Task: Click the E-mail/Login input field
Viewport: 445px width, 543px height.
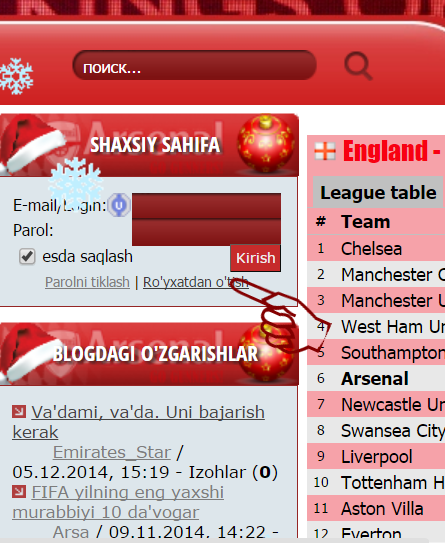Action: [206, 206]
